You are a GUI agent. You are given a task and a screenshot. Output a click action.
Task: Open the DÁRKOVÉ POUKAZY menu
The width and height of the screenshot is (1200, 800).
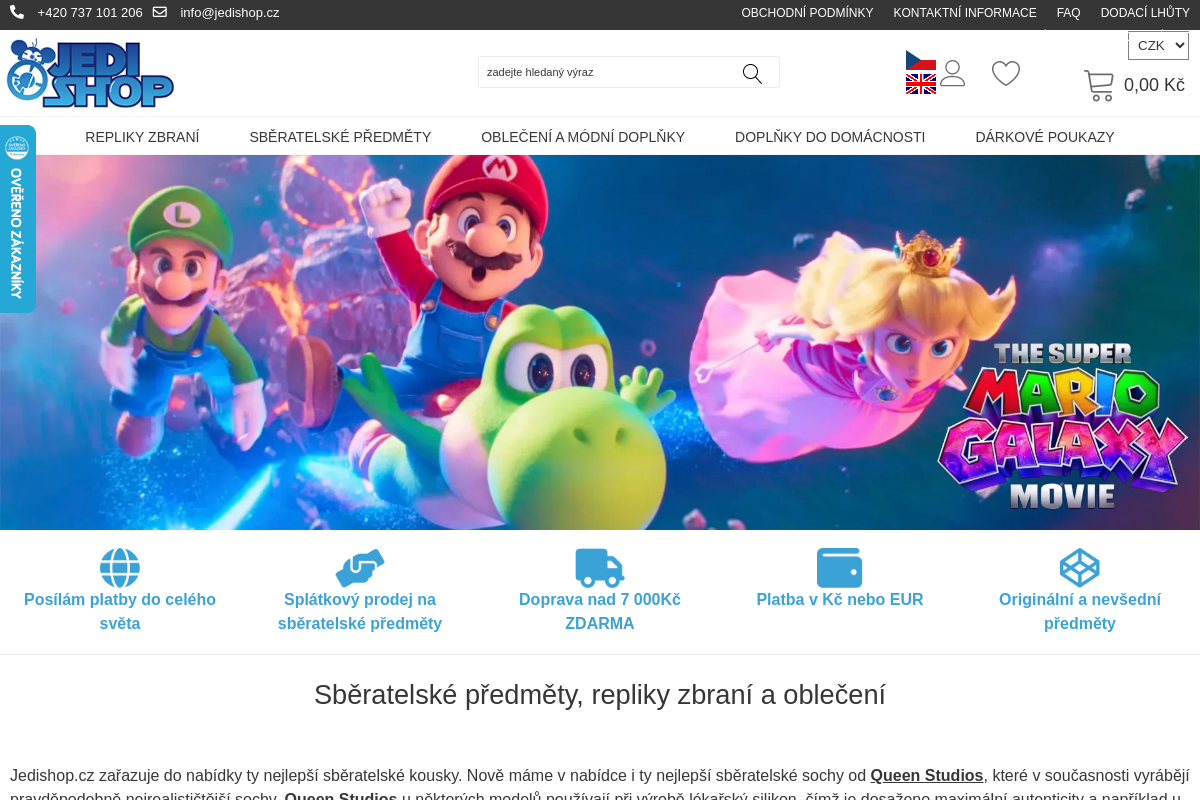coord(1045,137)
